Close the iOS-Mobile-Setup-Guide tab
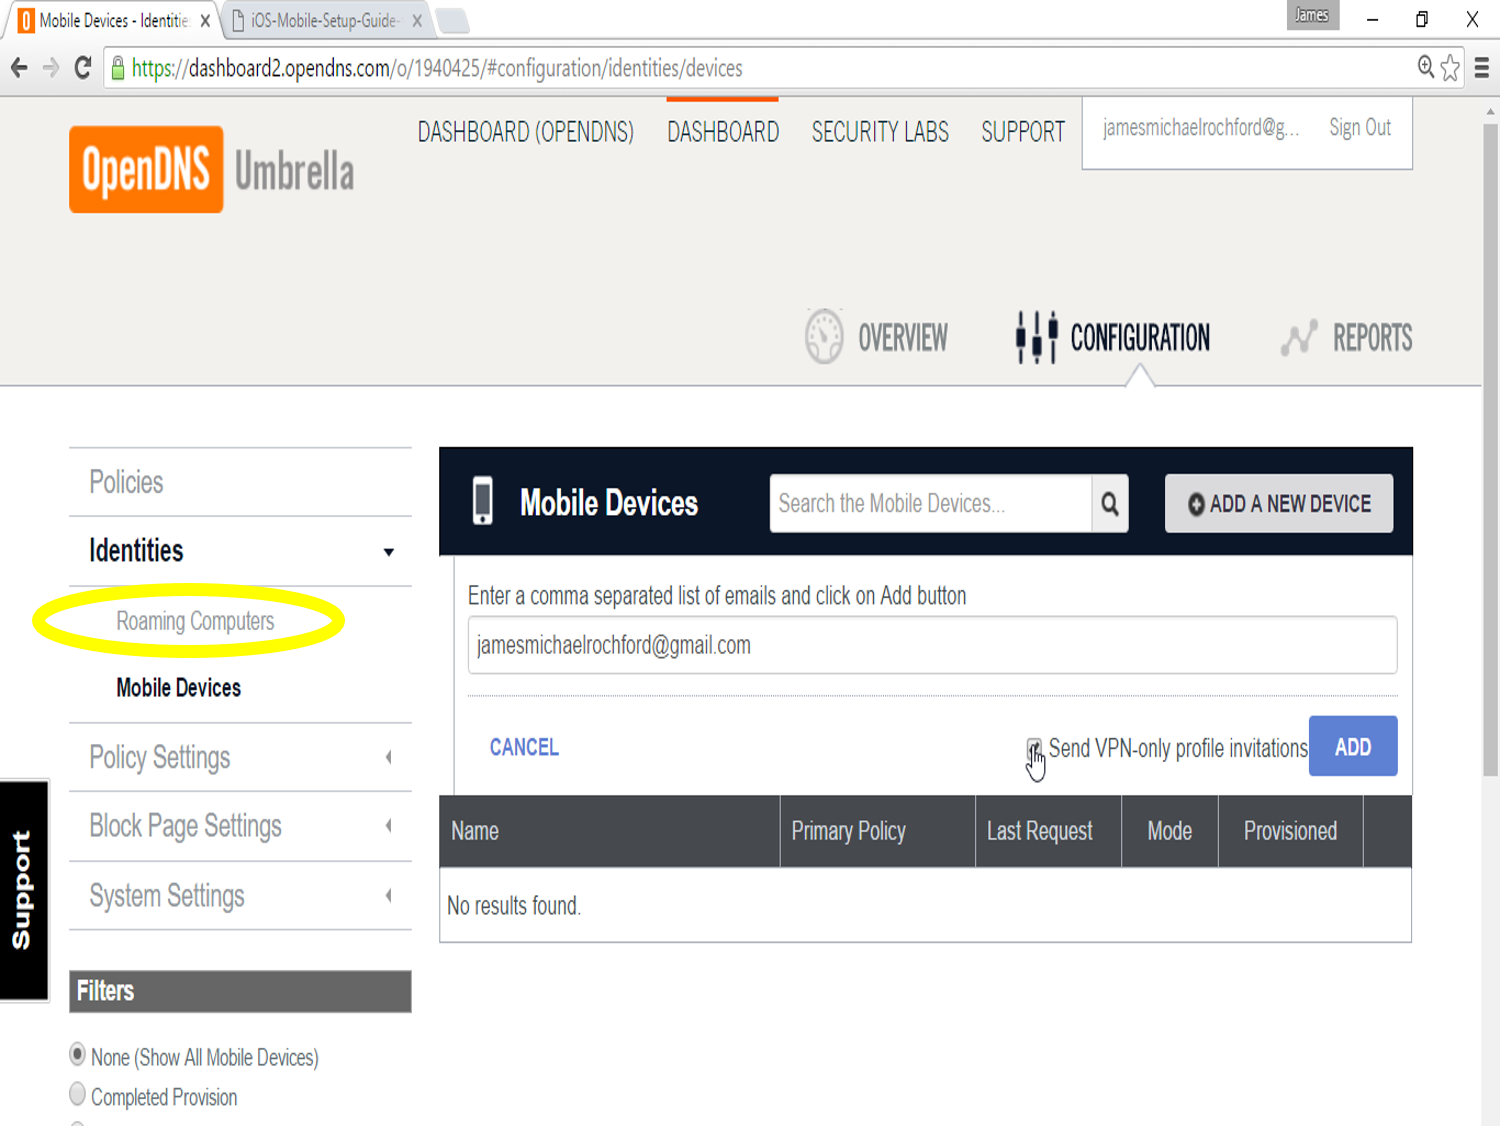1500x1126 pixels. tap(418, 20)
